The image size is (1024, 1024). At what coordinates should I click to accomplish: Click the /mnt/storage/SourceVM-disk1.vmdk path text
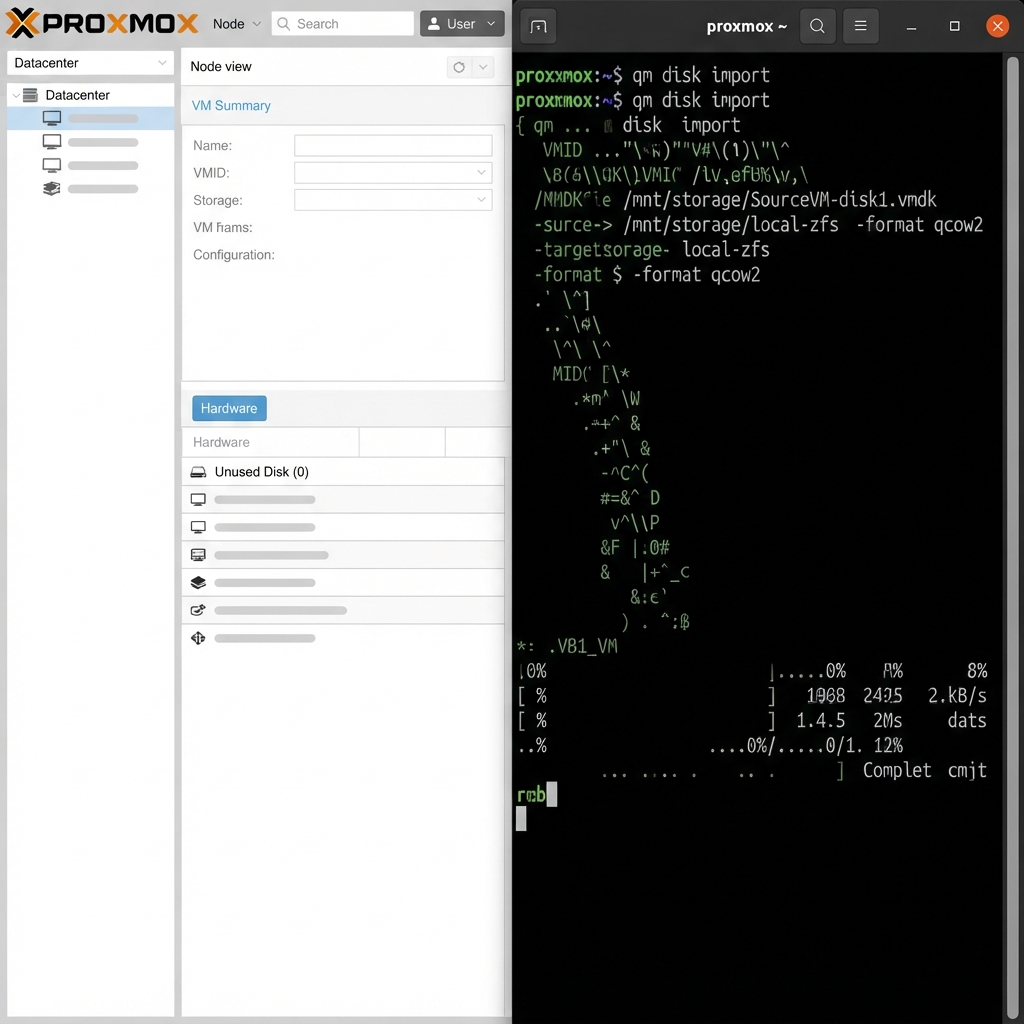point(780,199)
